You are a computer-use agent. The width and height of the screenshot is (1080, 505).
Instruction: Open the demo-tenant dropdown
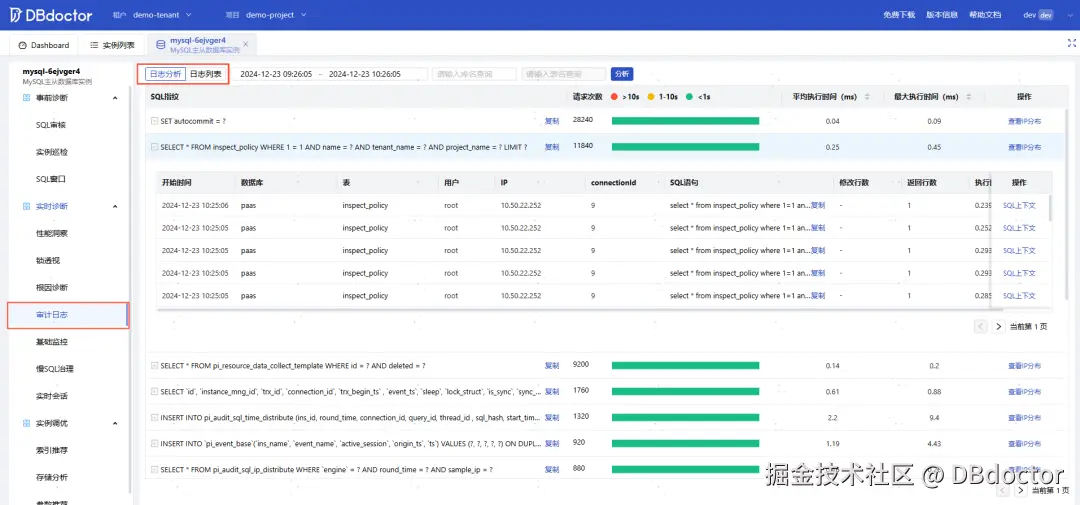point(163,14)
